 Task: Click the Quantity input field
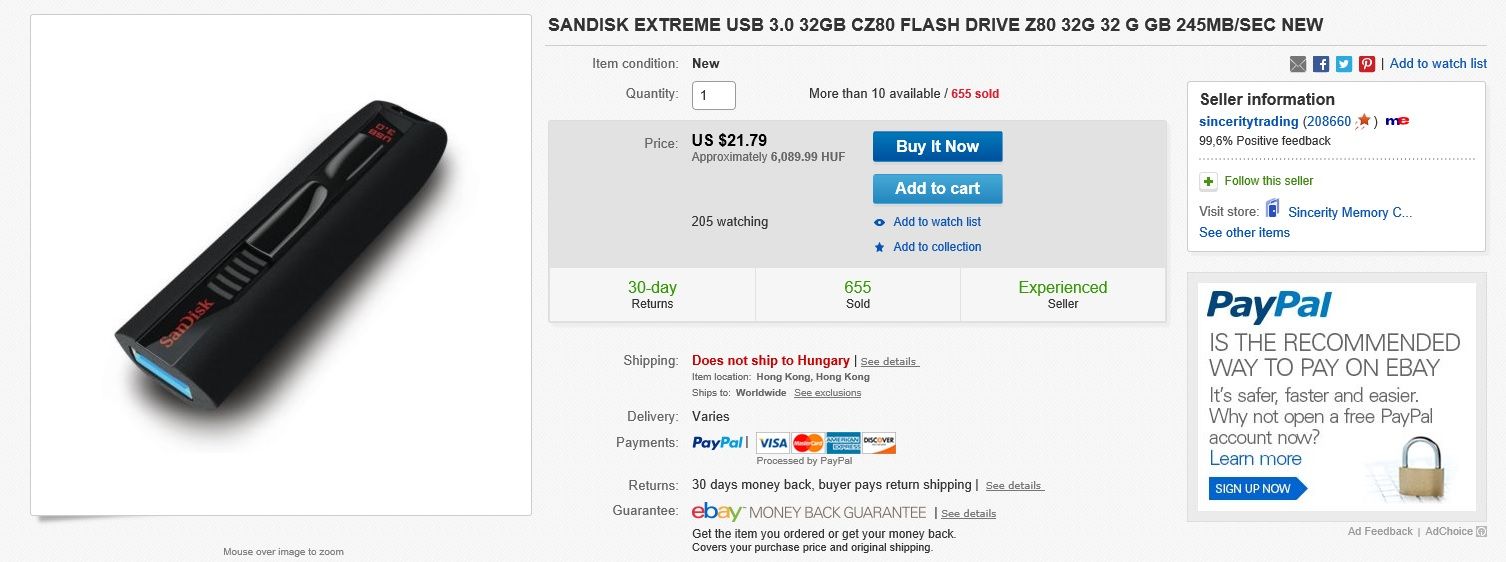coord(714,95)
